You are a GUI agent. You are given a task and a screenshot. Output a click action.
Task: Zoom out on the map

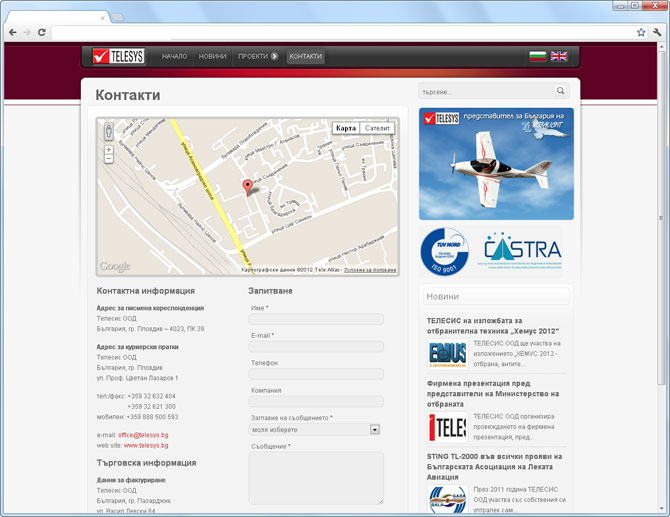pyautogui.click(x=109, y=159)
